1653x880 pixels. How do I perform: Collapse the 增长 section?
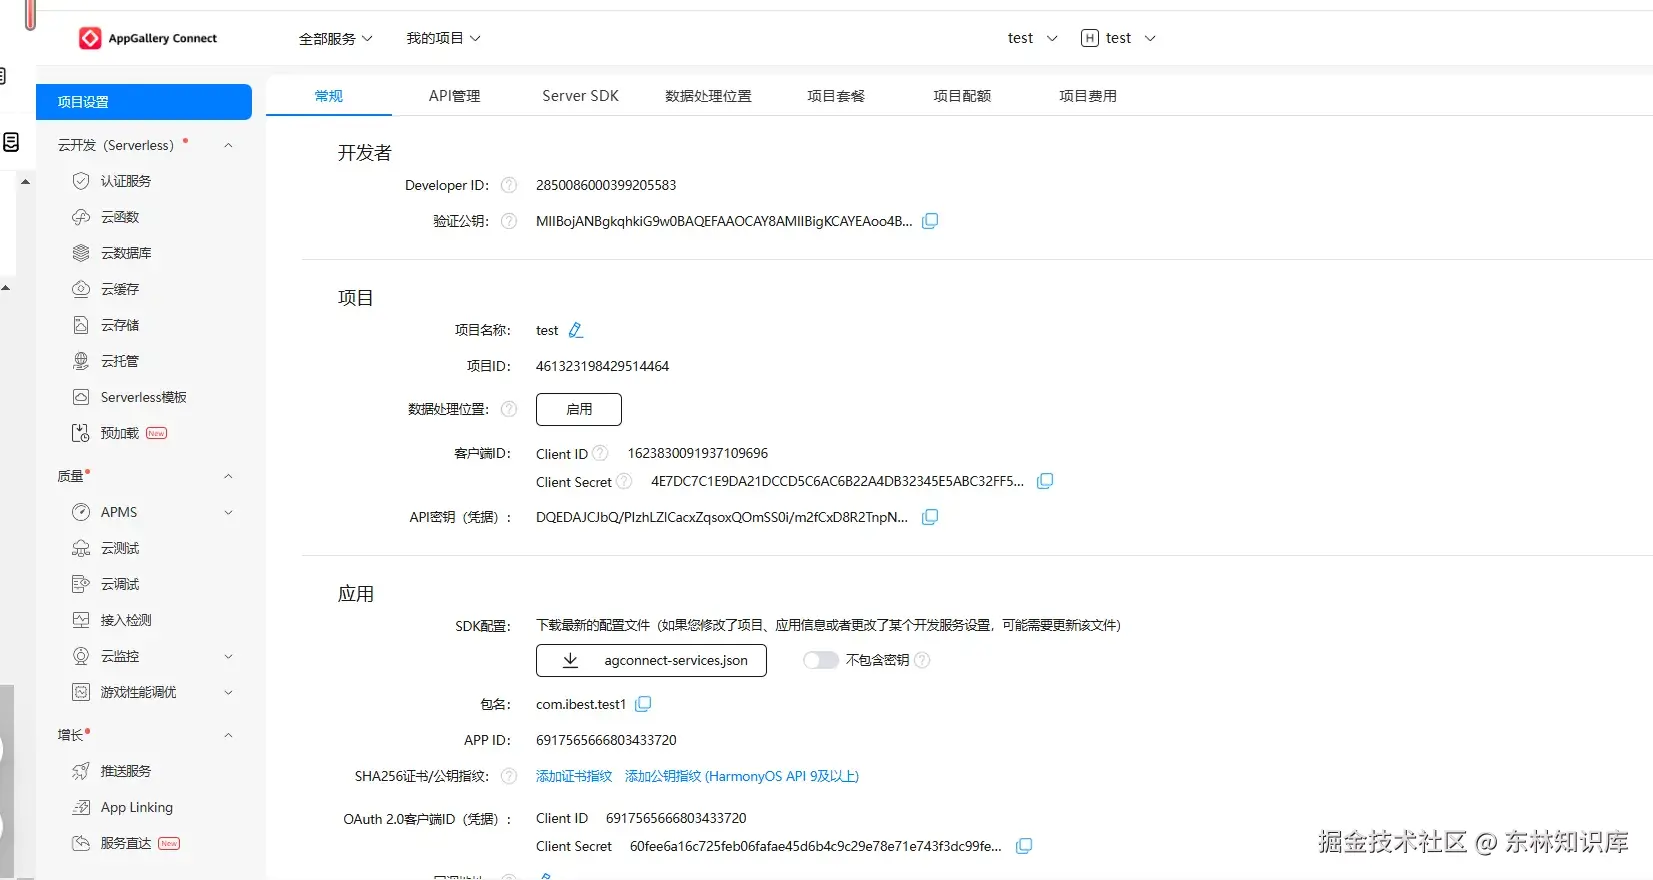tap(228, 735)
